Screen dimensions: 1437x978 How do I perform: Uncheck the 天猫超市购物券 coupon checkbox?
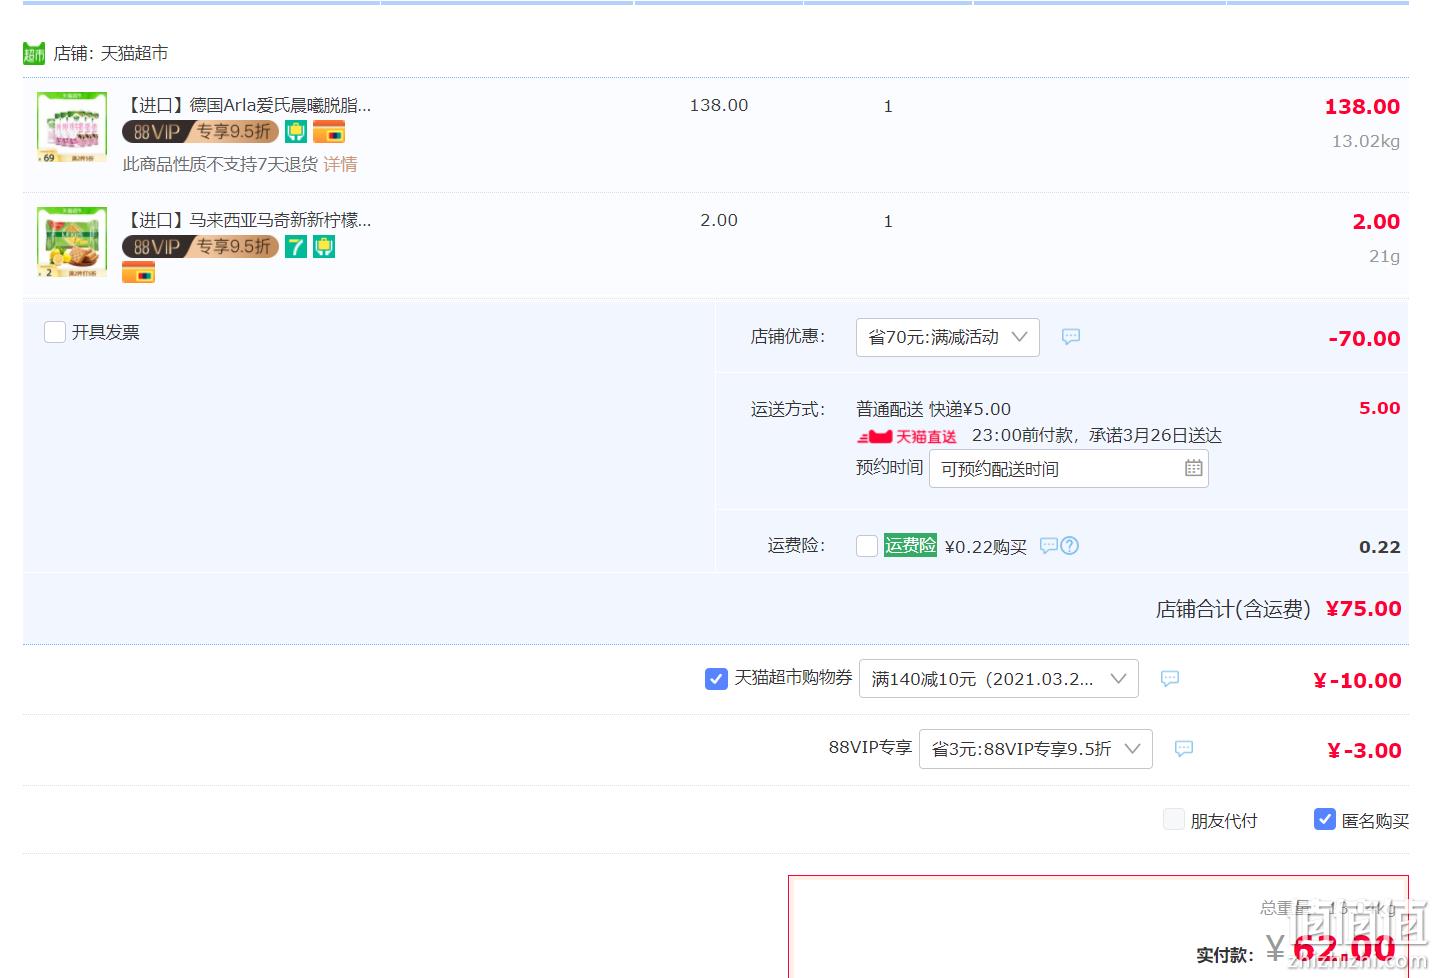716,679
